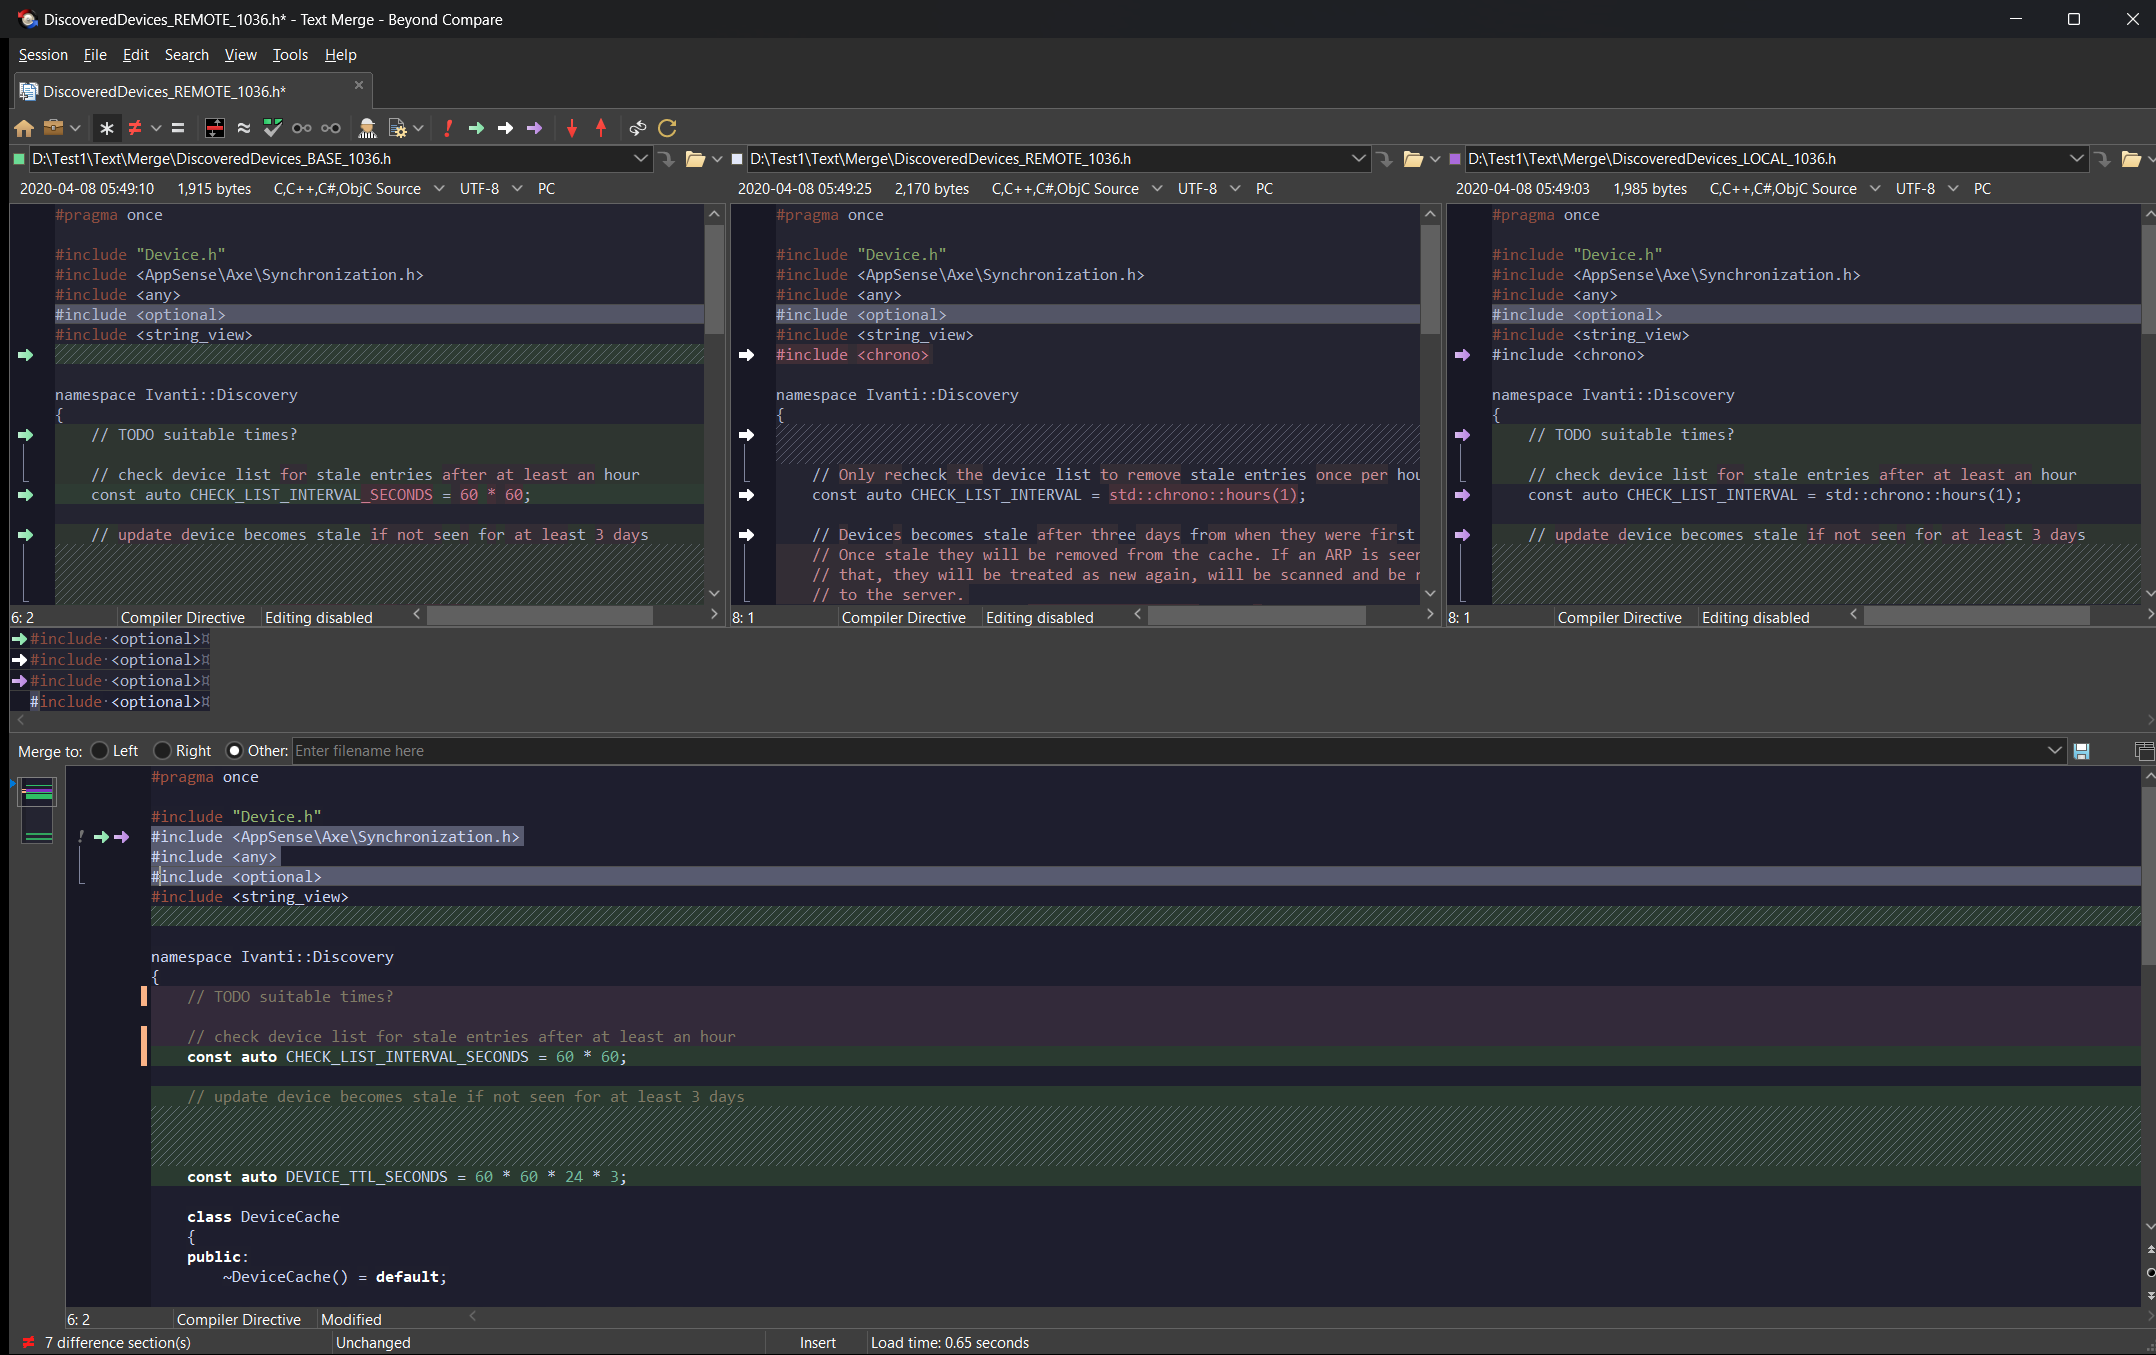2156x1355 pixels.
Task: Open file folder icon for BASE pane
Action: [x=695, y=159]
